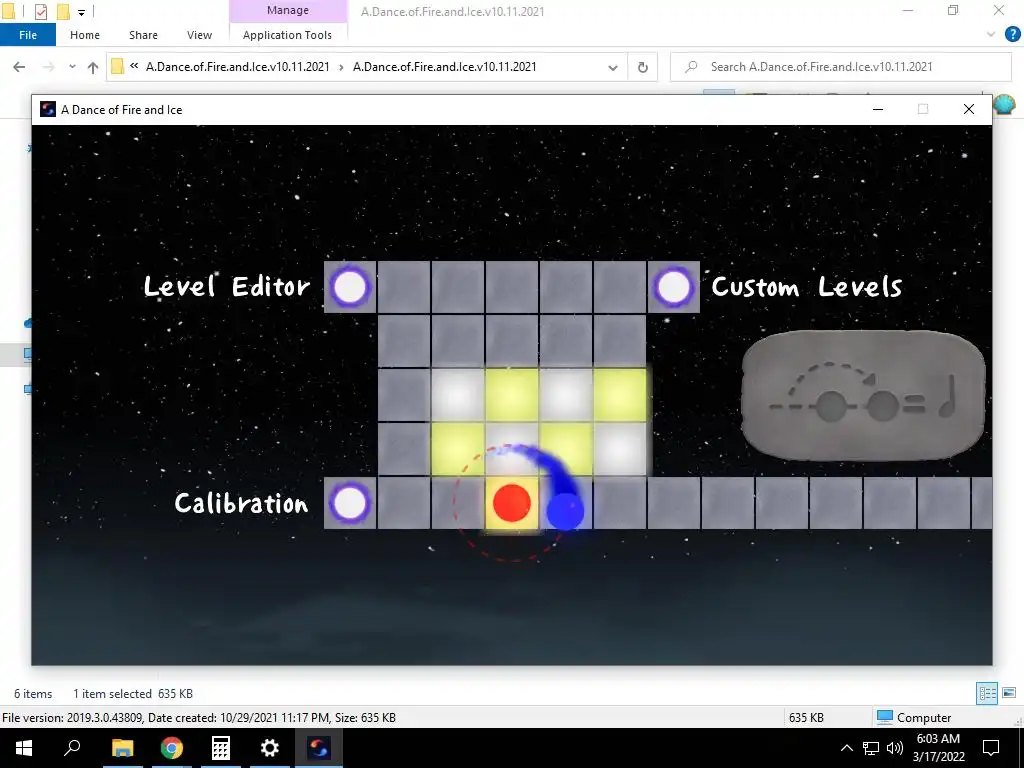This screenshot has height=768, width=1024.
Task: Expand the Explorer ribbon chevron
Action: tap(991, 34)
